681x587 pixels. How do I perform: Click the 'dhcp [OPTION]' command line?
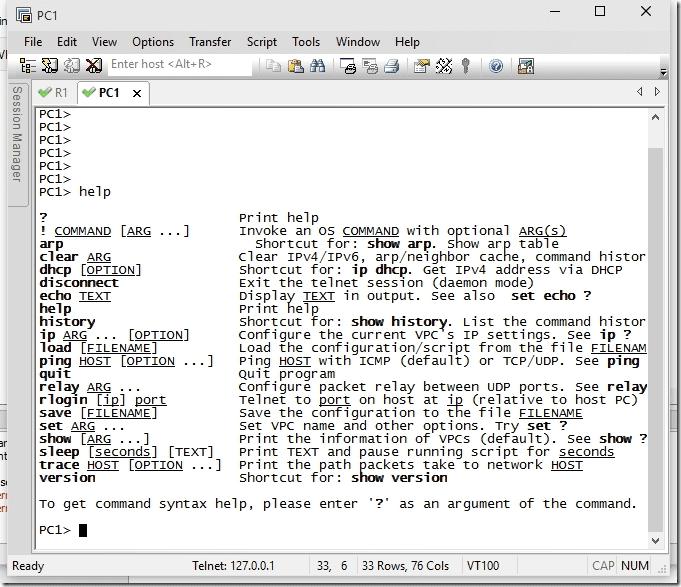(x=90, y=270)
